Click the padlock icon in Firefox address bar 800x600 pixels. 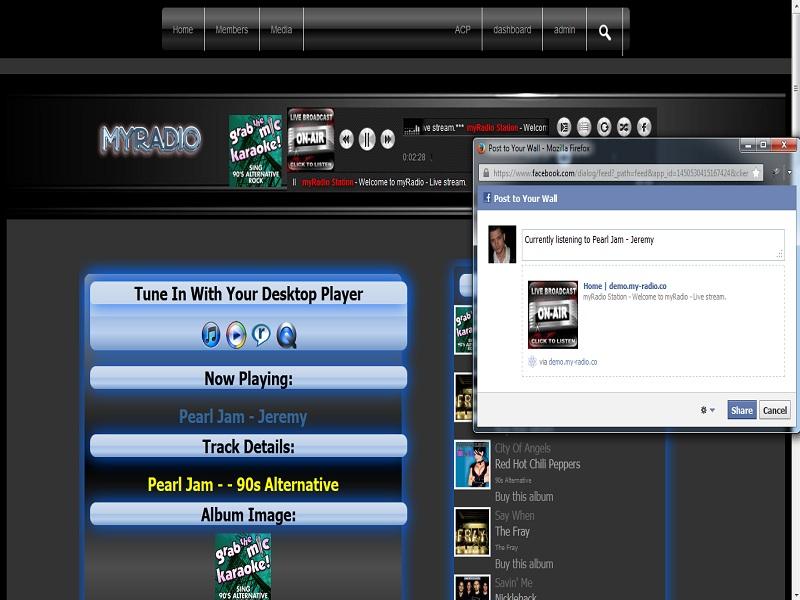[x=486, y=173]
